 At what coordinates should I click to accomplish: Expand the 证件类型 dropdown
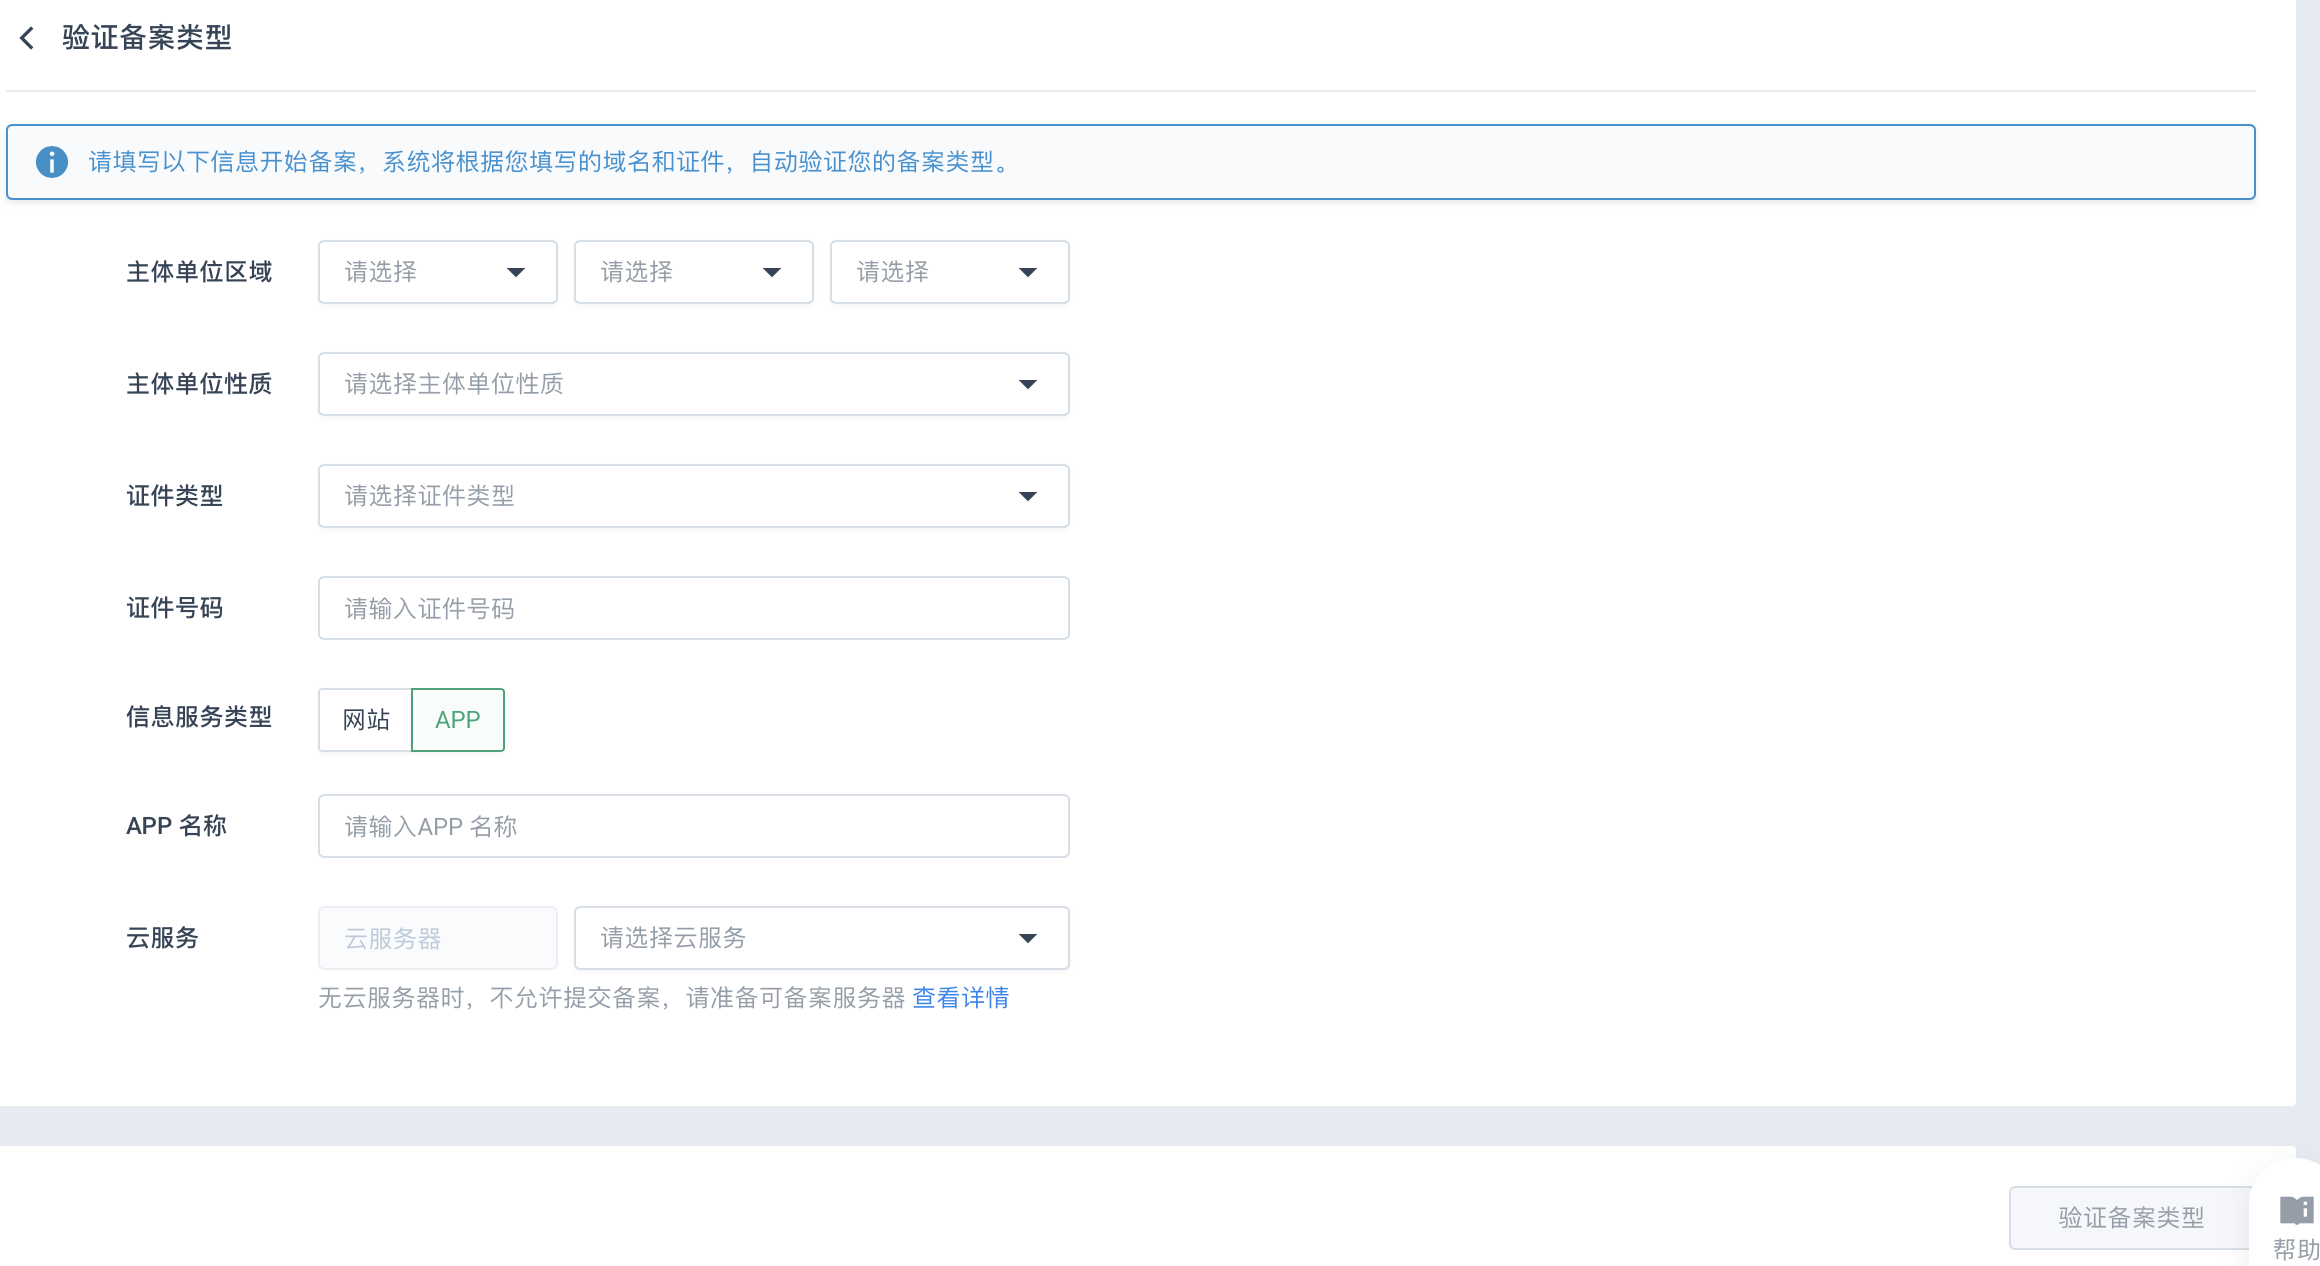coord(693,496)
